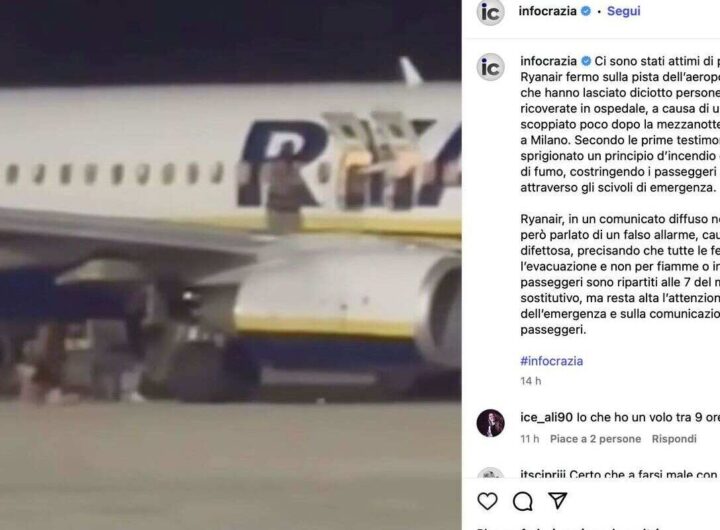Click the verified badge in the header
Viewport: 720px width, 530px height.
pos(586,11)
